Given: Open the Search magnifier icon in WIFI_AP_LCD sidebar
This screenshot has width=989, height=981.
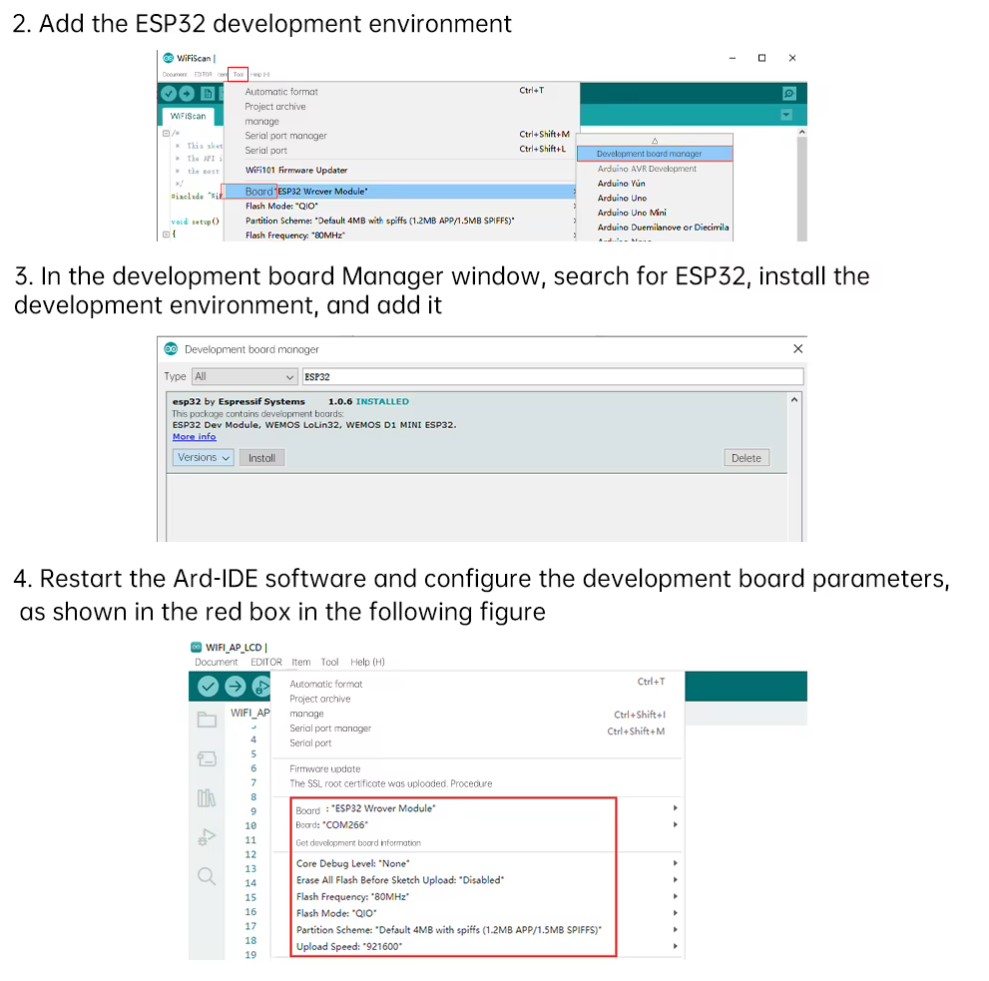Looking at the screenshot, I should (206, 876).
